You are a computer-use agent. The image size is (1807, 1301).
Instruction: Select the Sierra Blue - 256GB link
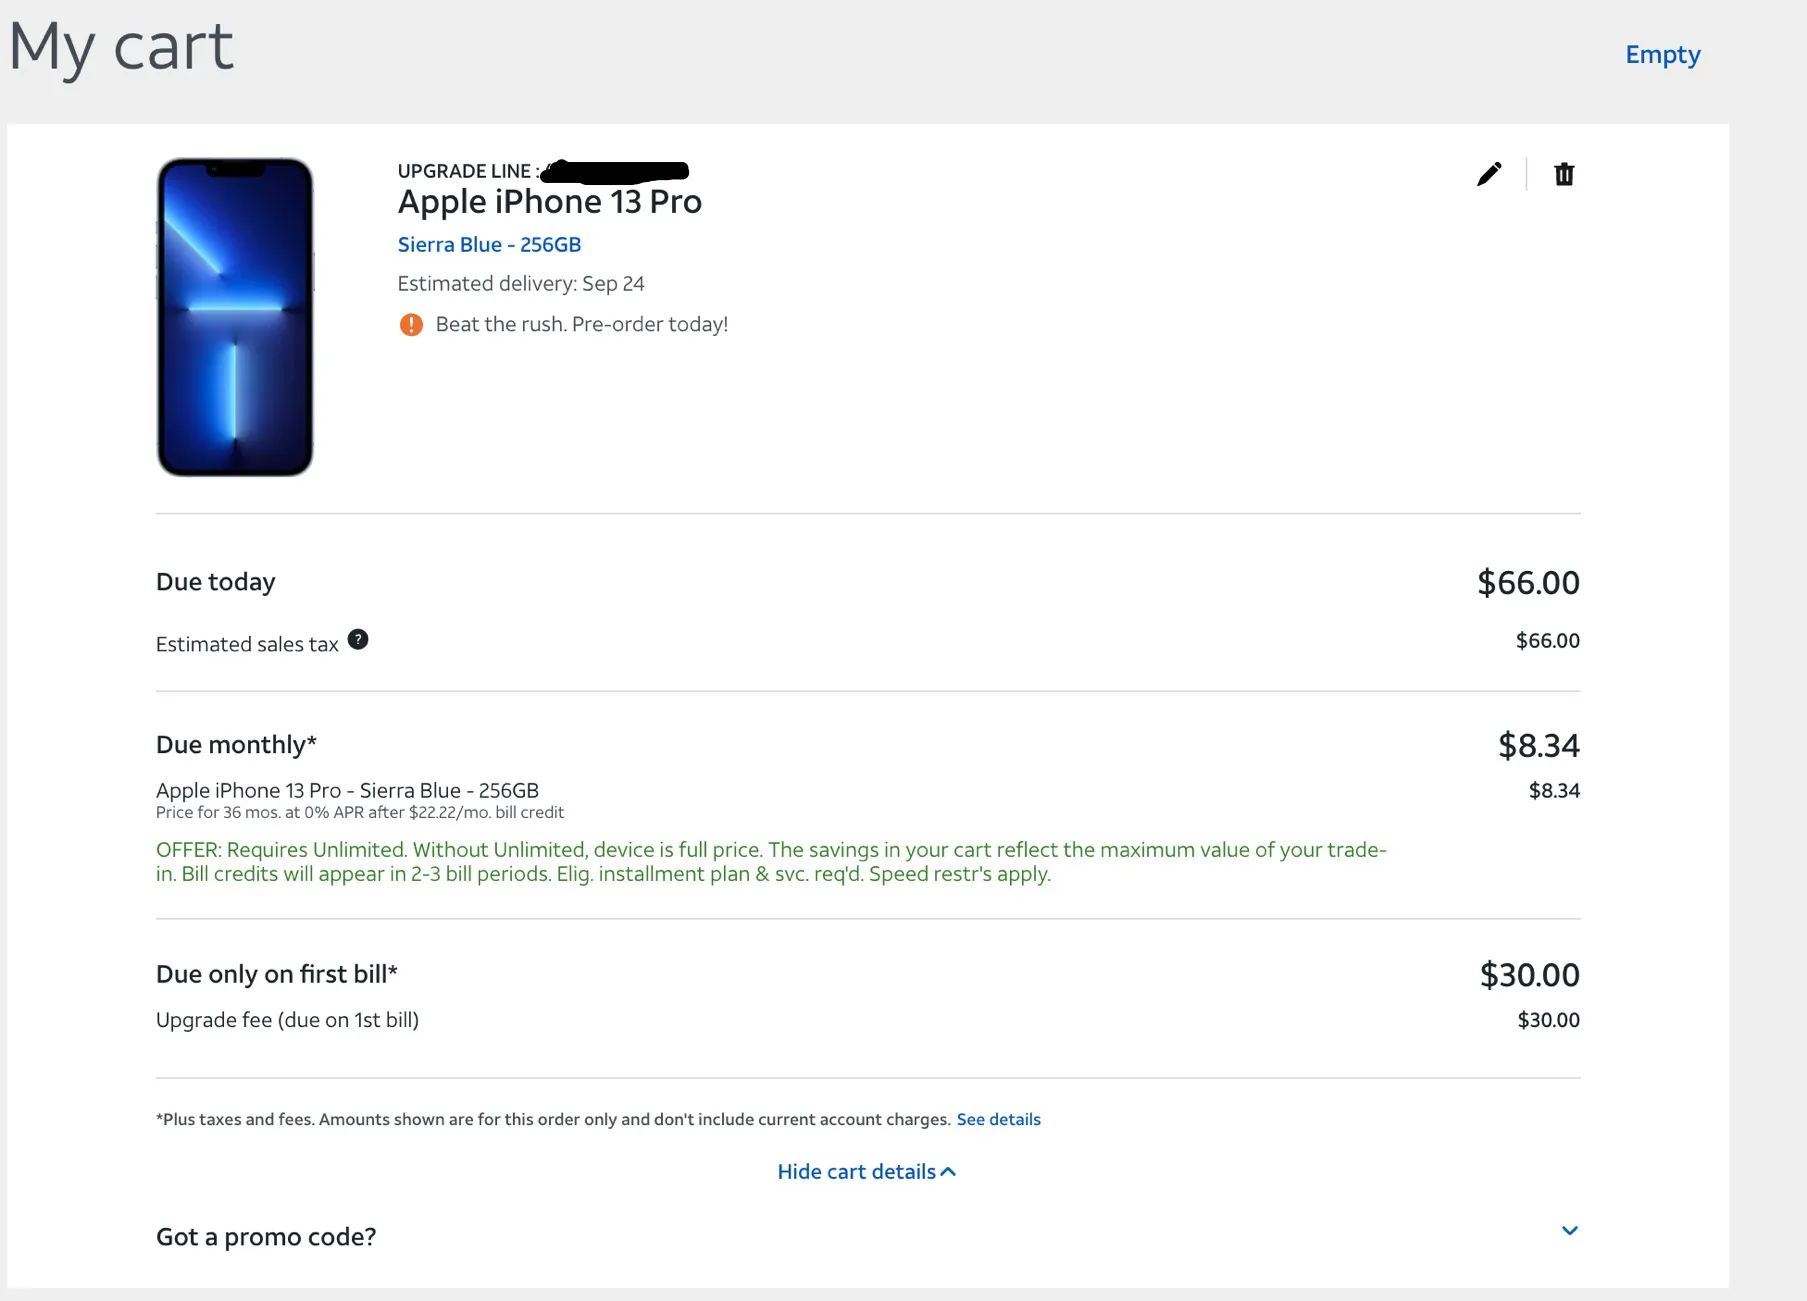(x=489, y=245)
